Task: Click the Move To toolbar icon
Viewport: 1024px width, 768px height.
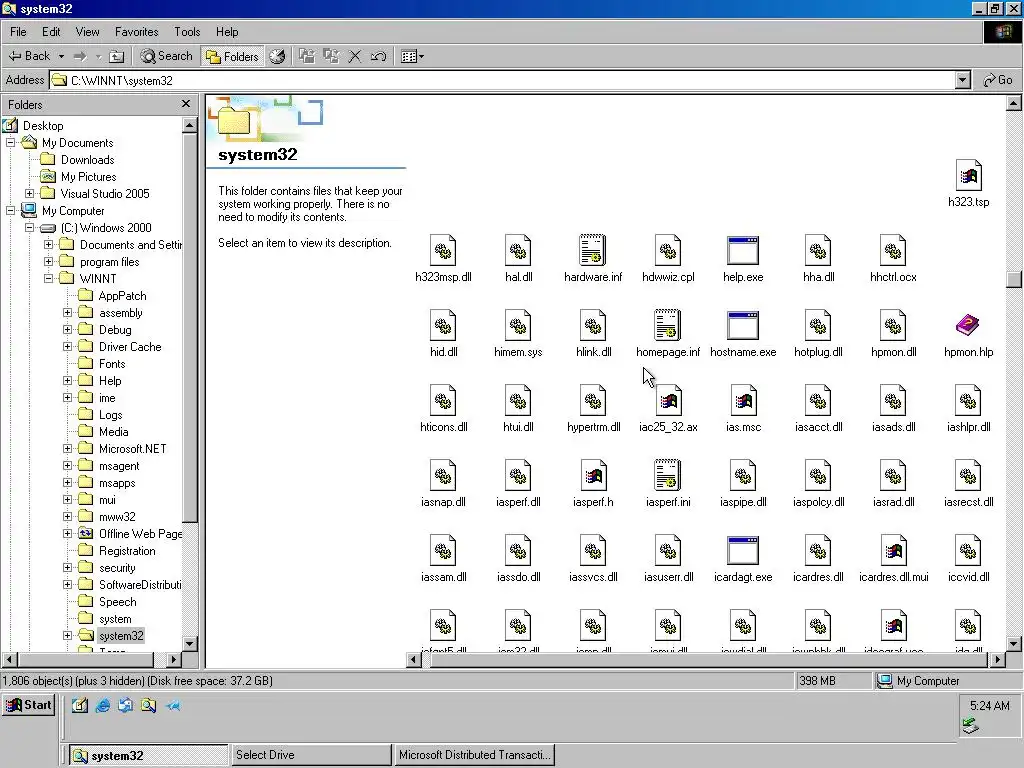Action: point(306,56)
